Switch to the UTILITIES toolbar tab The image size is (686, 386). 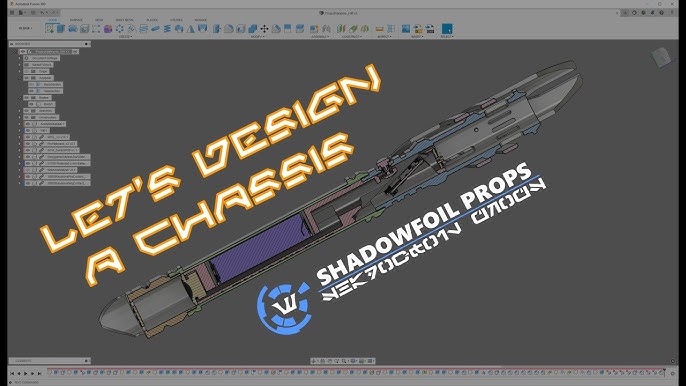click(176, 20)
